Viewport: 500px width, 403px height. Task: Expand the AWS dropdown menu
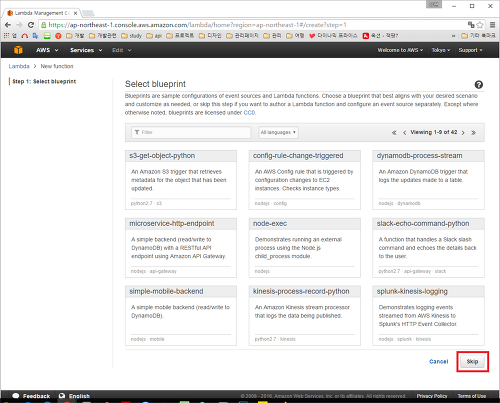47,50
